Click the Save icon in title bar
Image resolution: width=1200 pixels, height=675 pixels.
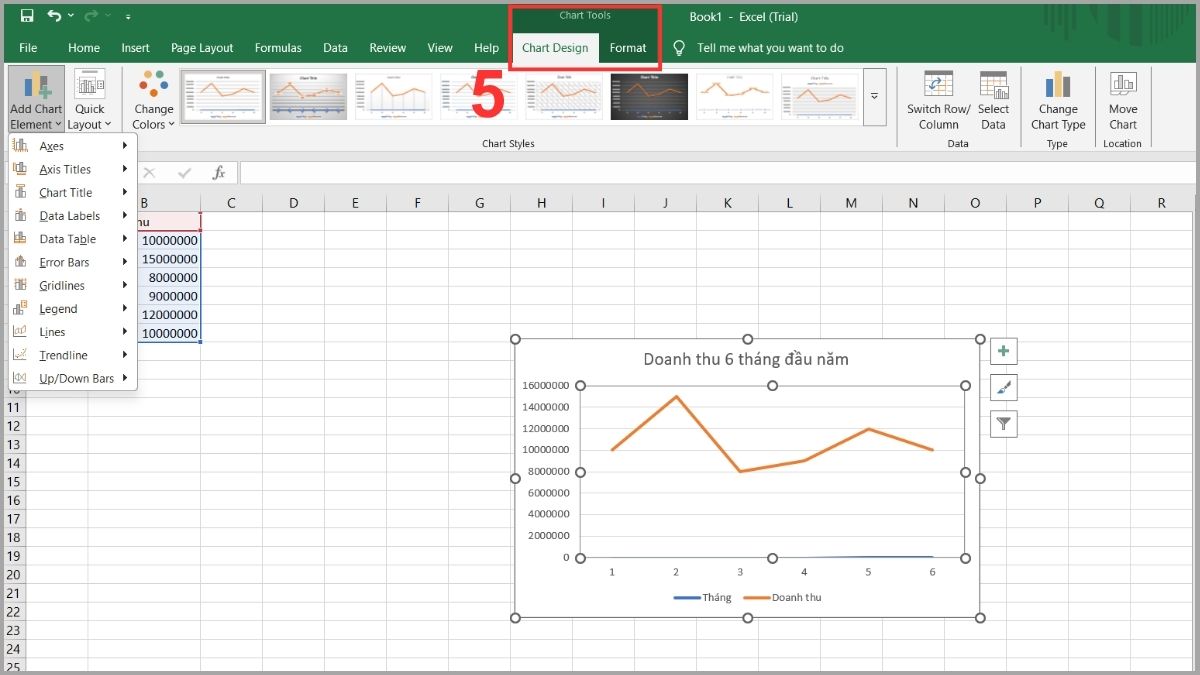pos(27,16)
